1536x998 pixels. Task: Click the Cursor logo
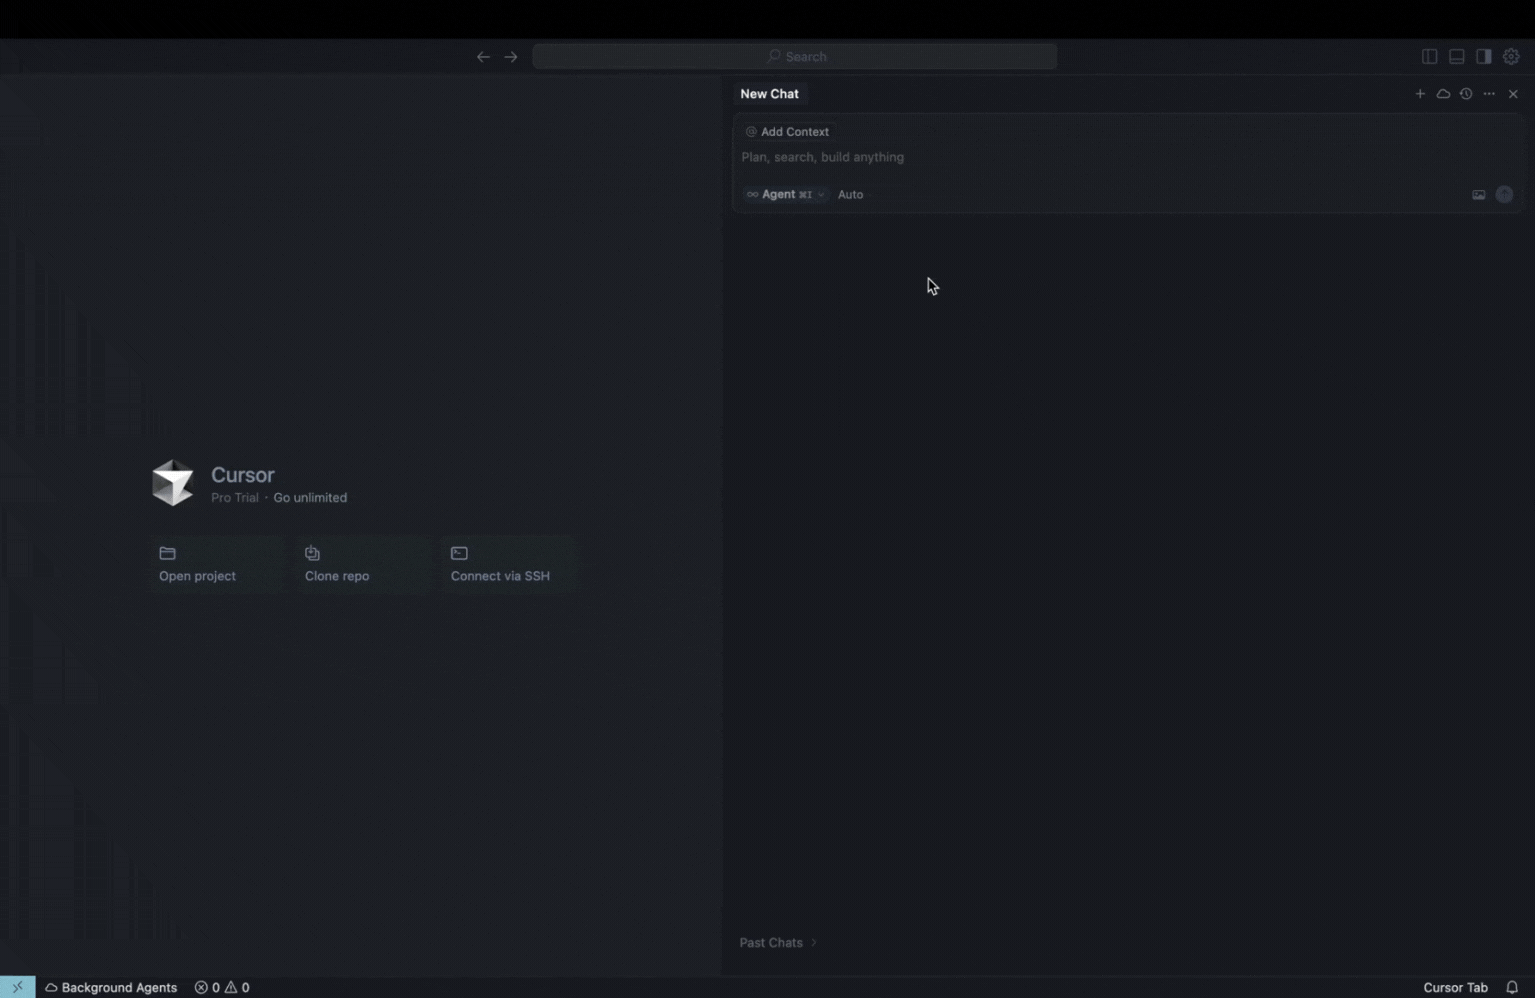click(x=172, y=483)
